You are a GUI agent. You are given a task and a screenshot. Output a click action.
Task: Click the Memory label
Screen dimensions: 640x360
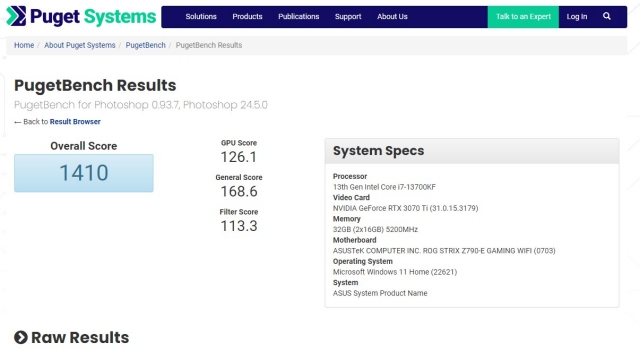coord(347,219)
